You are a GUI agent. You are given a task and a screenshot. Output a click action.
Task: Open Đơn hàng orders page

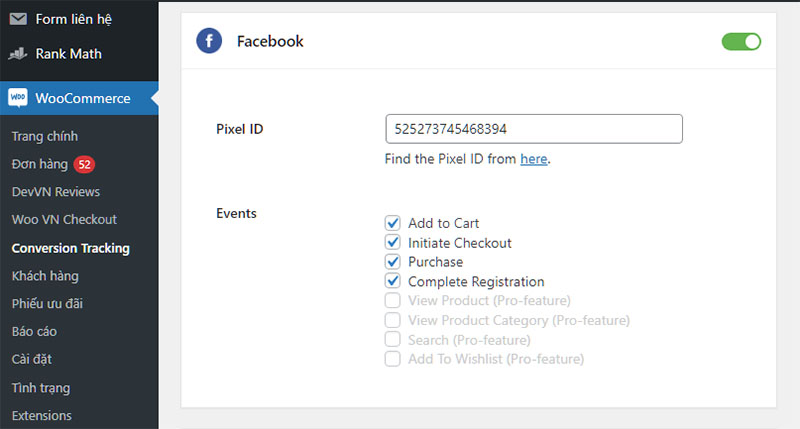pos(40,164)
